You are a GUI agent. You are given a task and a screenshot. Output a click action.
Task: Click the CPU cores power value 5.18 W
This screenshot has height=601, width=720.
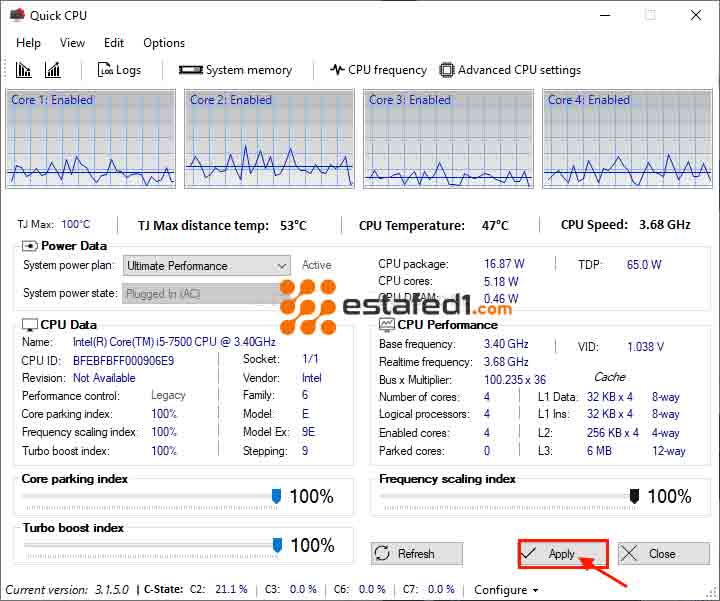click(501, 281)
